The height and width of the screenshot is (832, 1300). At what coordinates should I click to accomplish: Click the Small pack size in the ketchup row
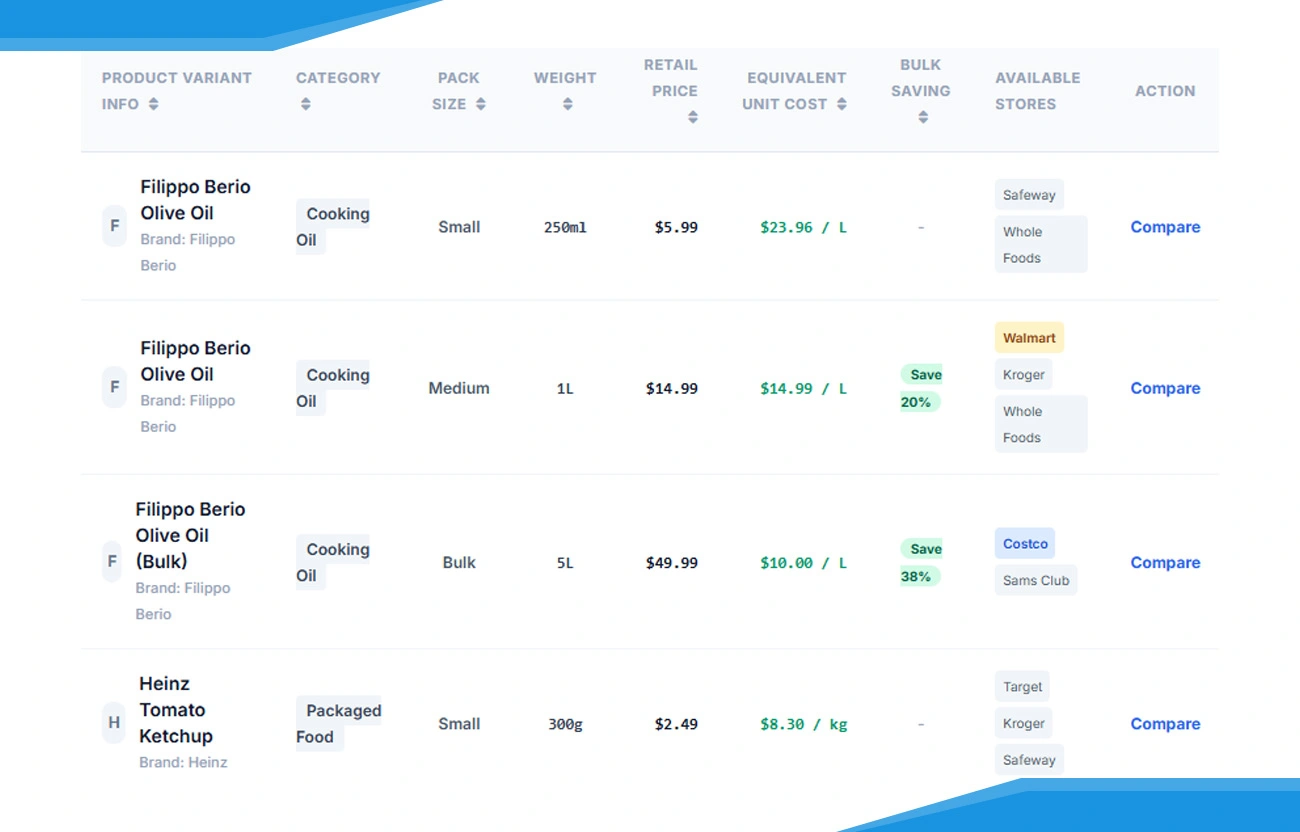pyautogui.click(x=459, y=724)
